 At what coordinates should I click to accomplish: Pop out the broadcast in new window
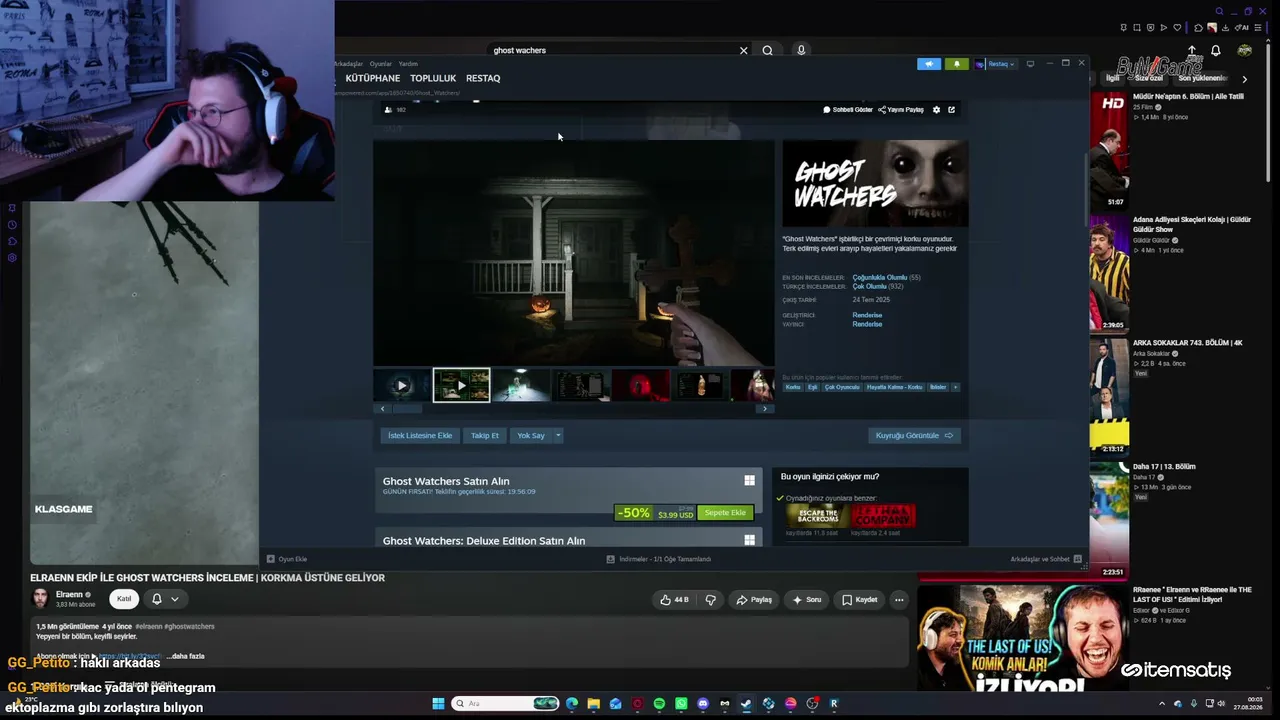tap(951, 110)
